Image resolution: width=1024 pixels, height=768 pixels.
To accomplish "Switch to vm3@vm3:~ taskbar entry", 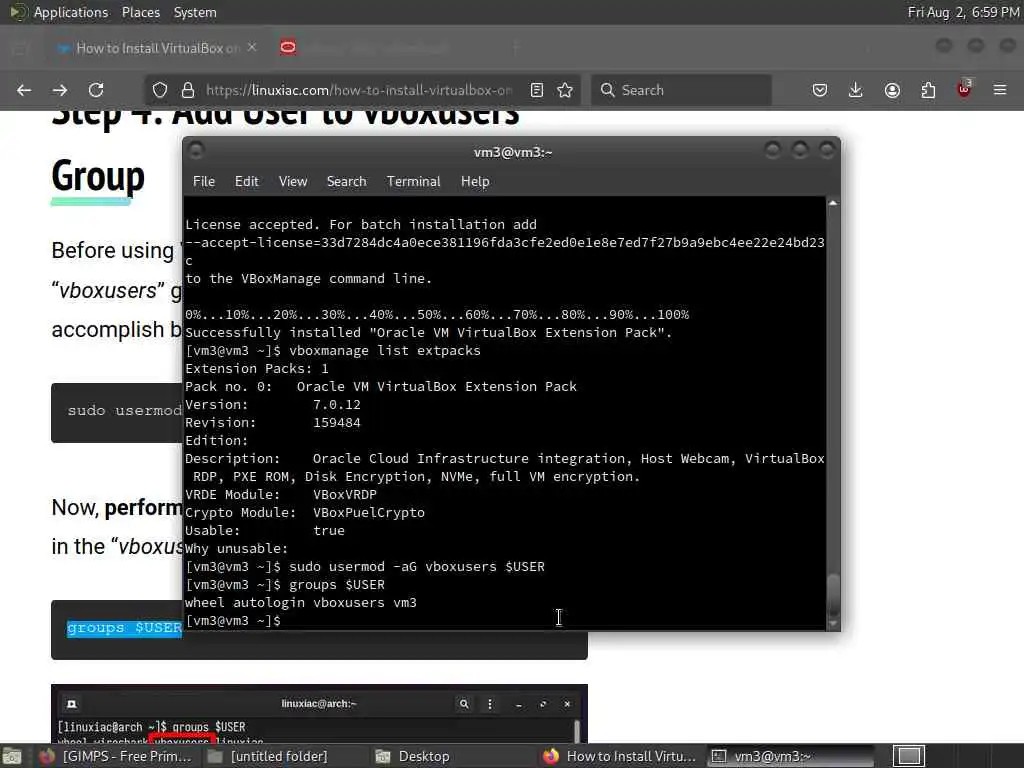I will click(790, 756).
